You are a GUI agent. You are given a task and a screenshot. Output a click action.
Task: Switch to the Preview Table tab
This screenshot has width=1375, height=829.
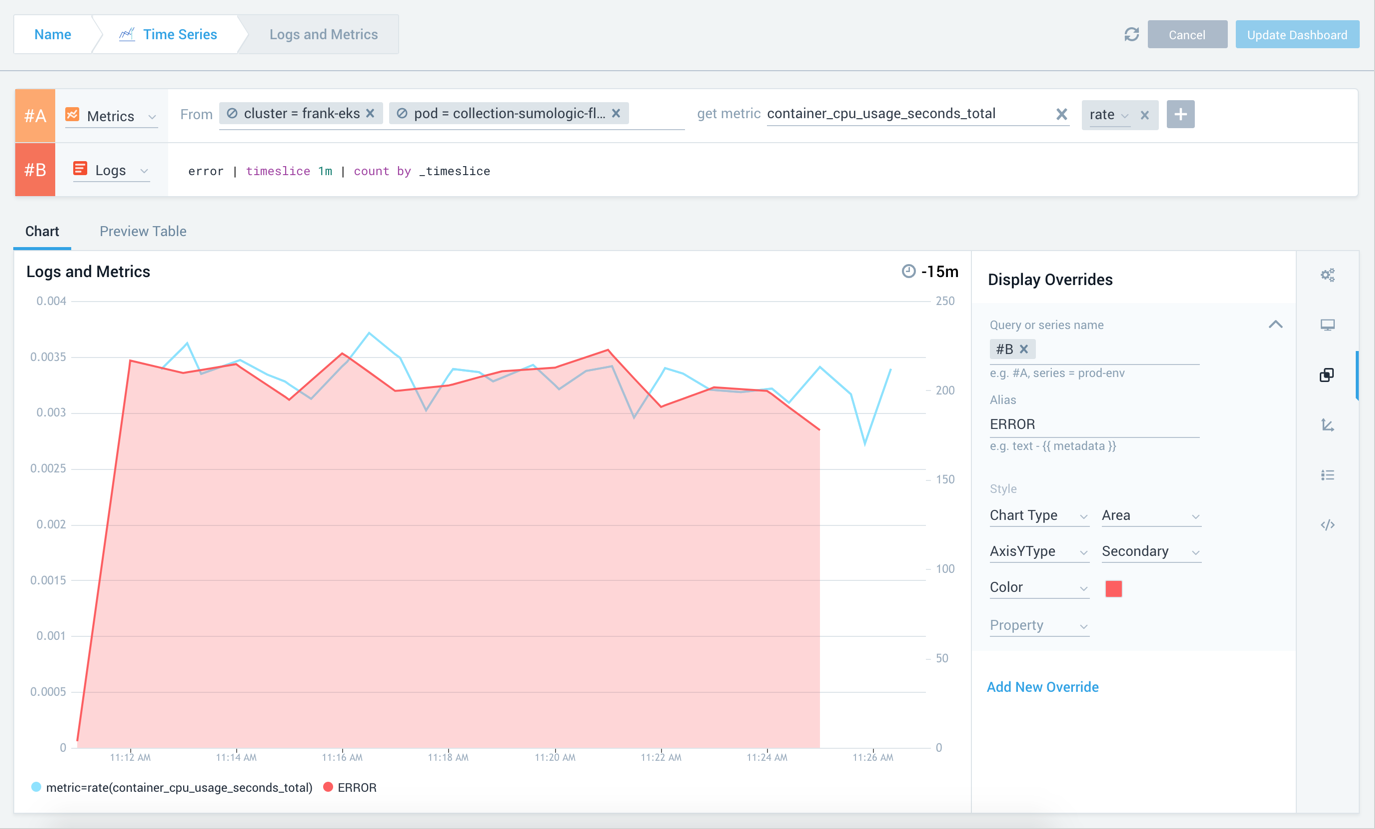click(142, 231)
